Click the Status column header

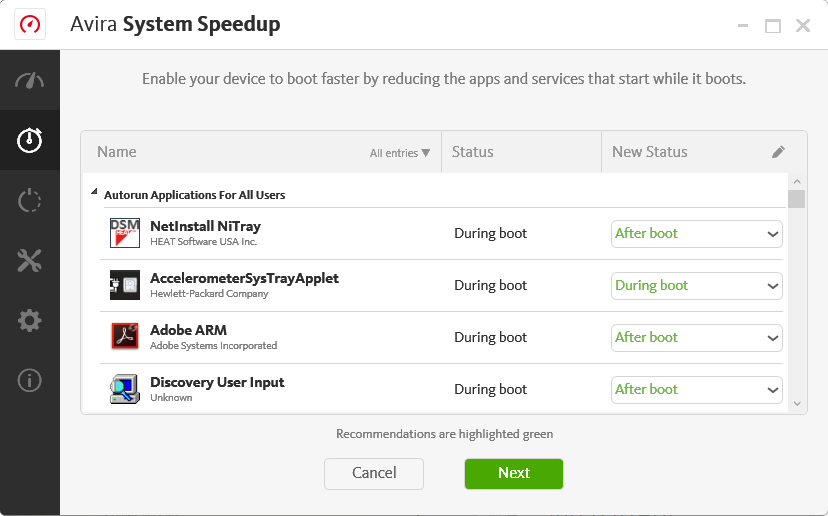coord(473,152)
